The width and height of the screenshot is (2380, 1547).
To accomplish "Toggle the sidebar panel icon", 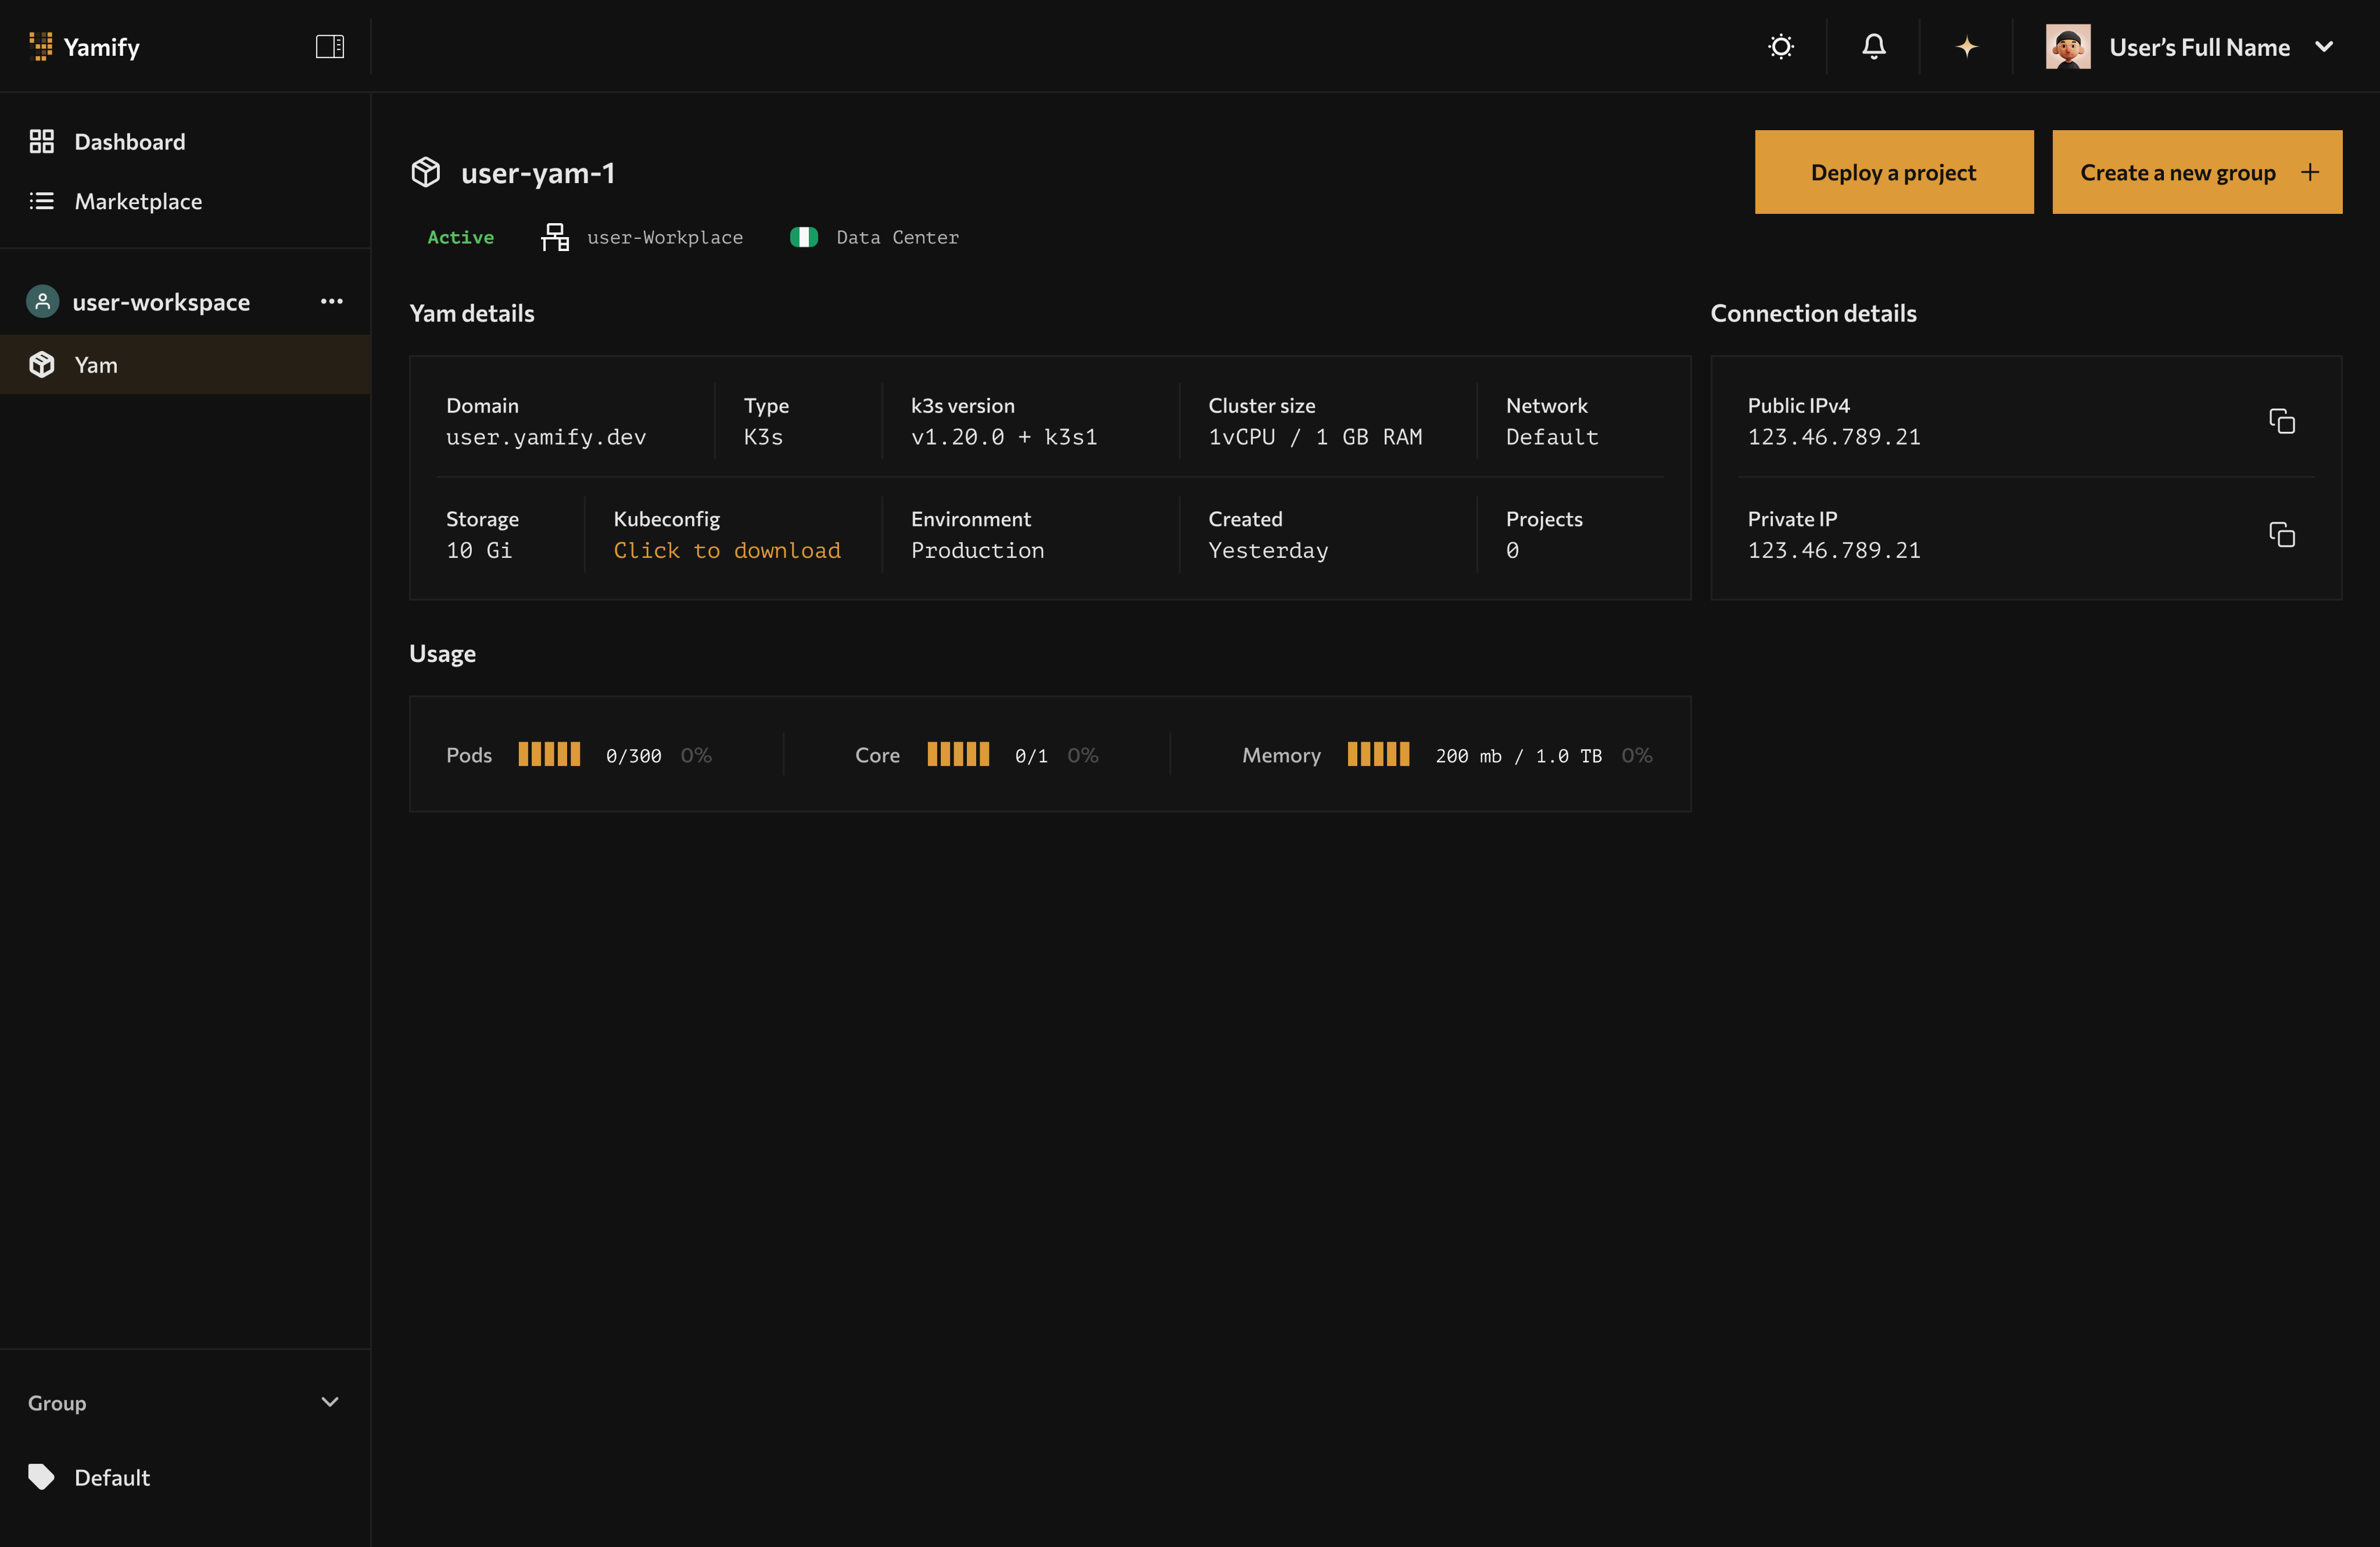I will 329,46.
